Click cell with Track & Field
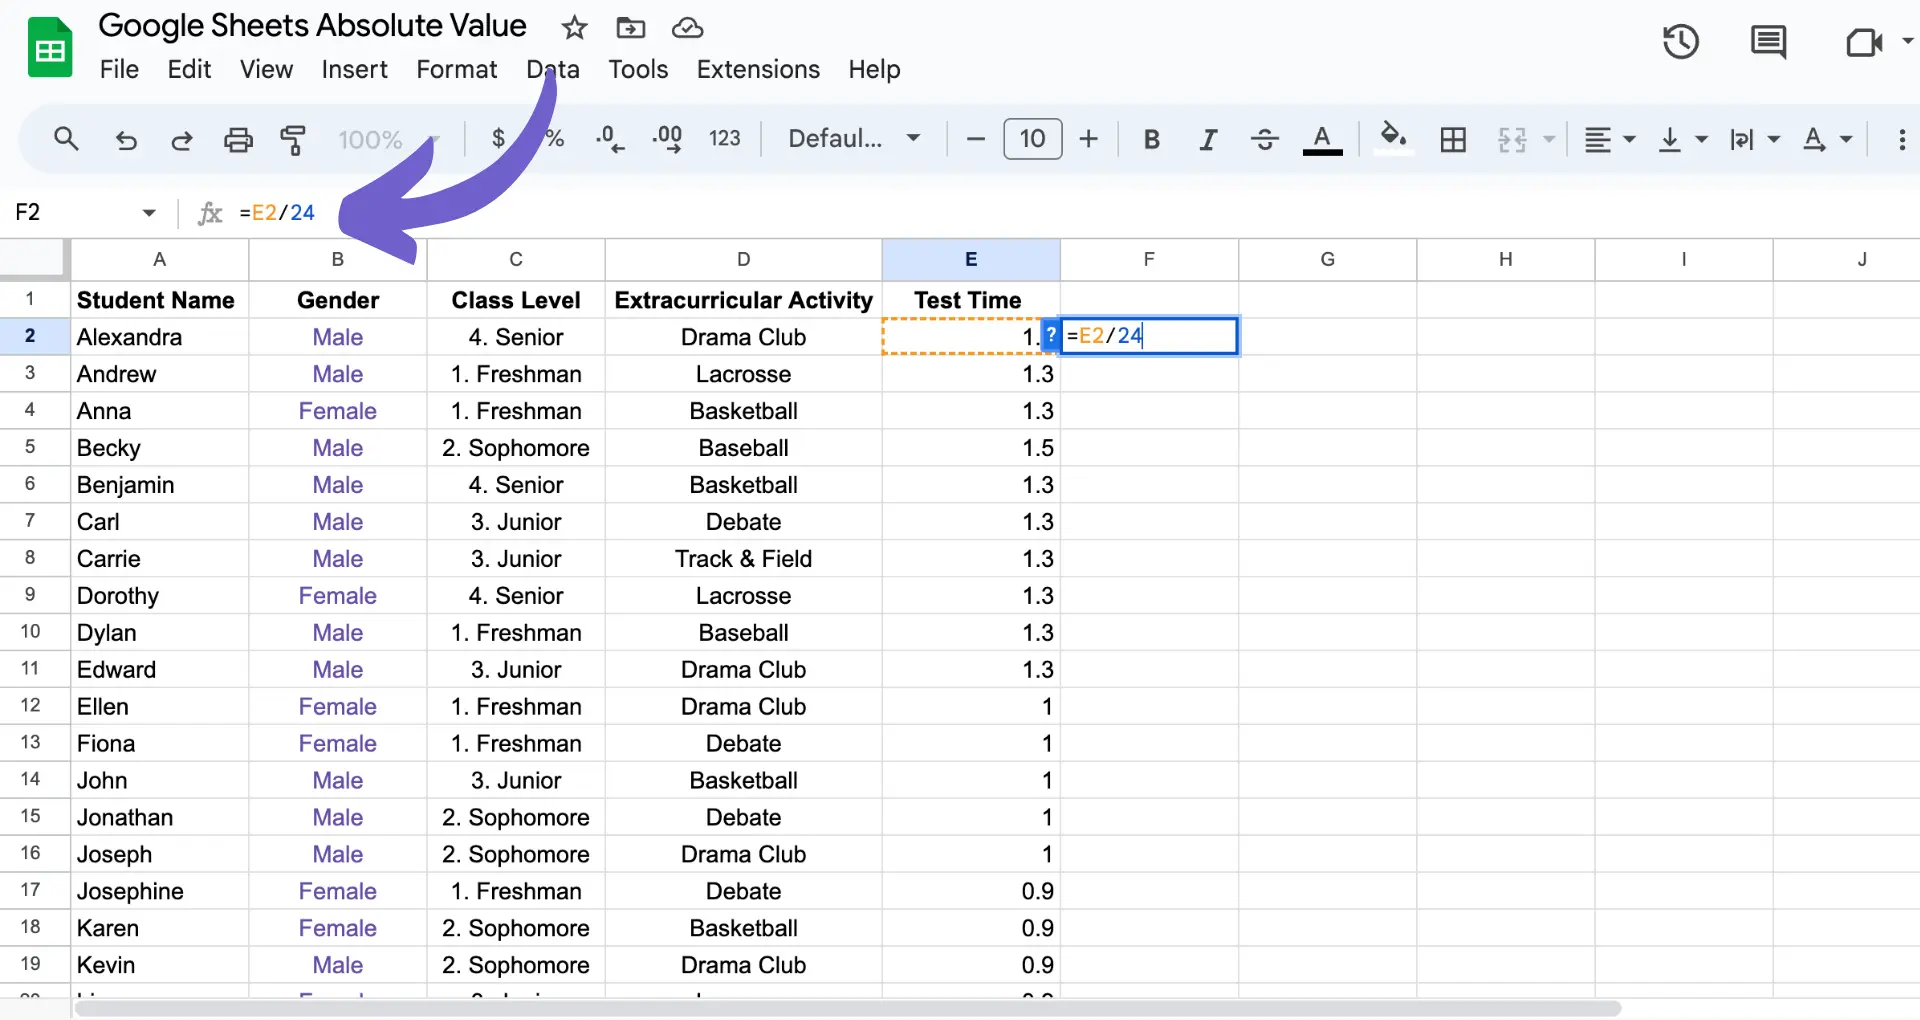 [743, 559]
